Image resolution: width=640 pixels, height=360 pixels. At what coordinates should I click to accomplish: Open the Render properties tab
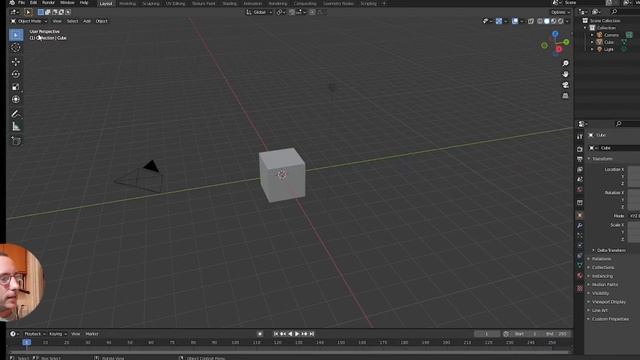(580, 149)
